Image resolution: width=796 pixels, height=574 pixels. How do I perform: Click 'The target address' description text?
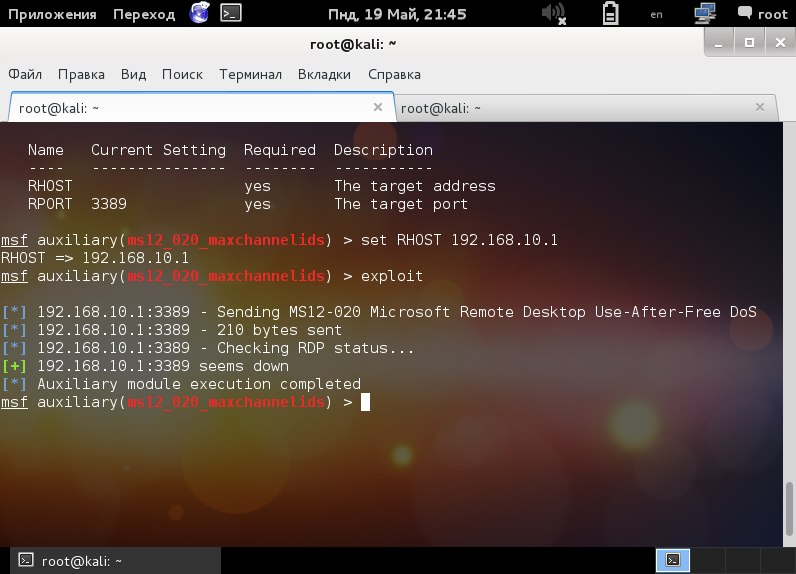coord(415,186)
